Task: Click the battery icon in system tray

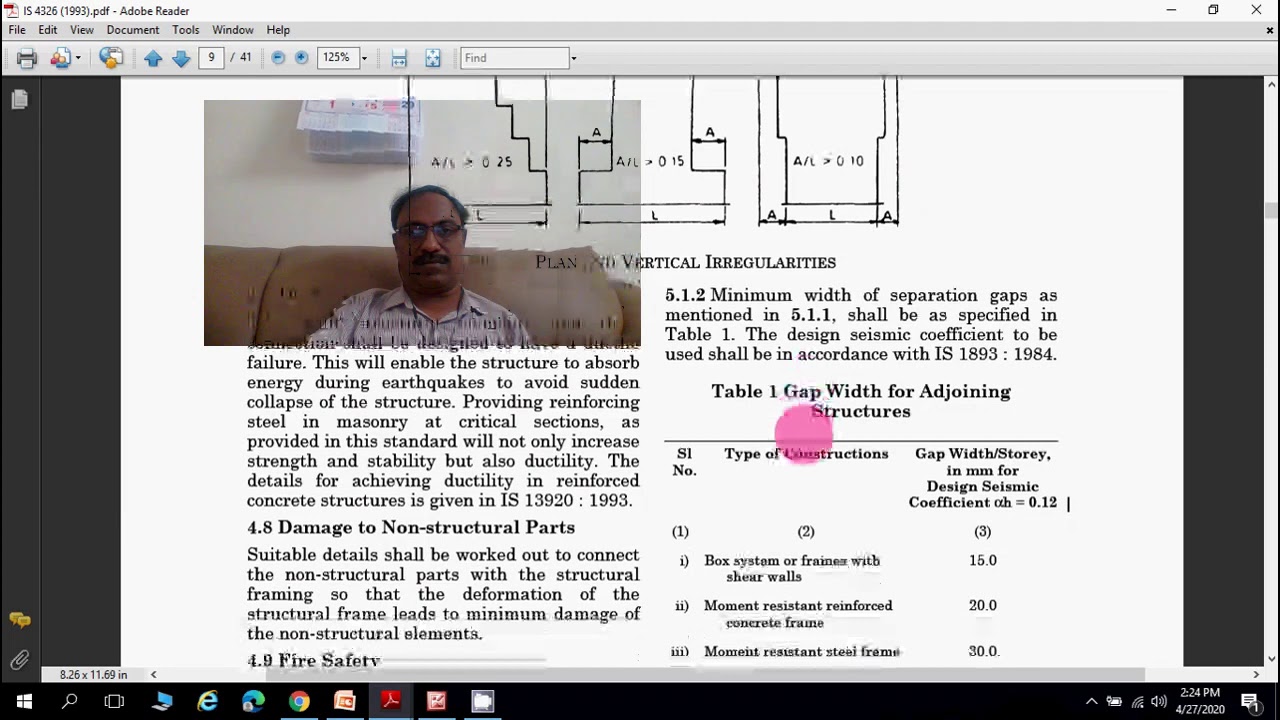Action: (x=1114, y=702)
